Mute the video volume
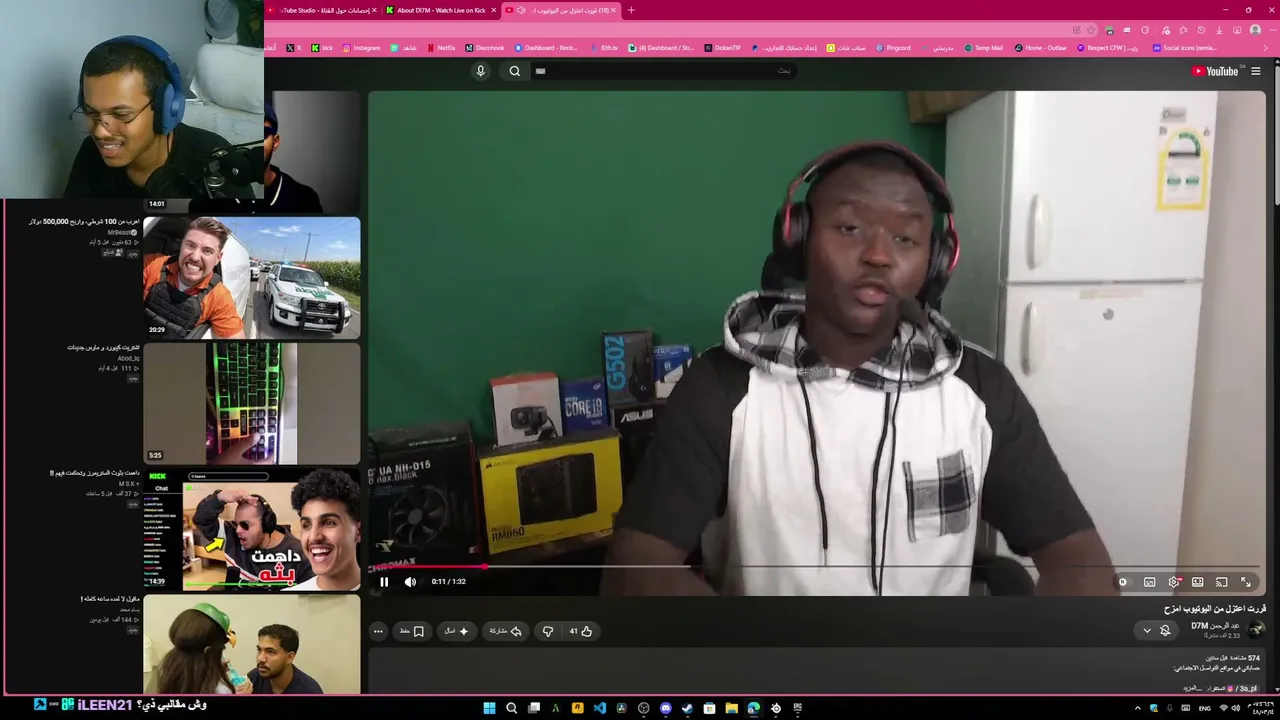Image resolution: width=1280 pixels, height=720 pixels. click(x=410, y=582)
